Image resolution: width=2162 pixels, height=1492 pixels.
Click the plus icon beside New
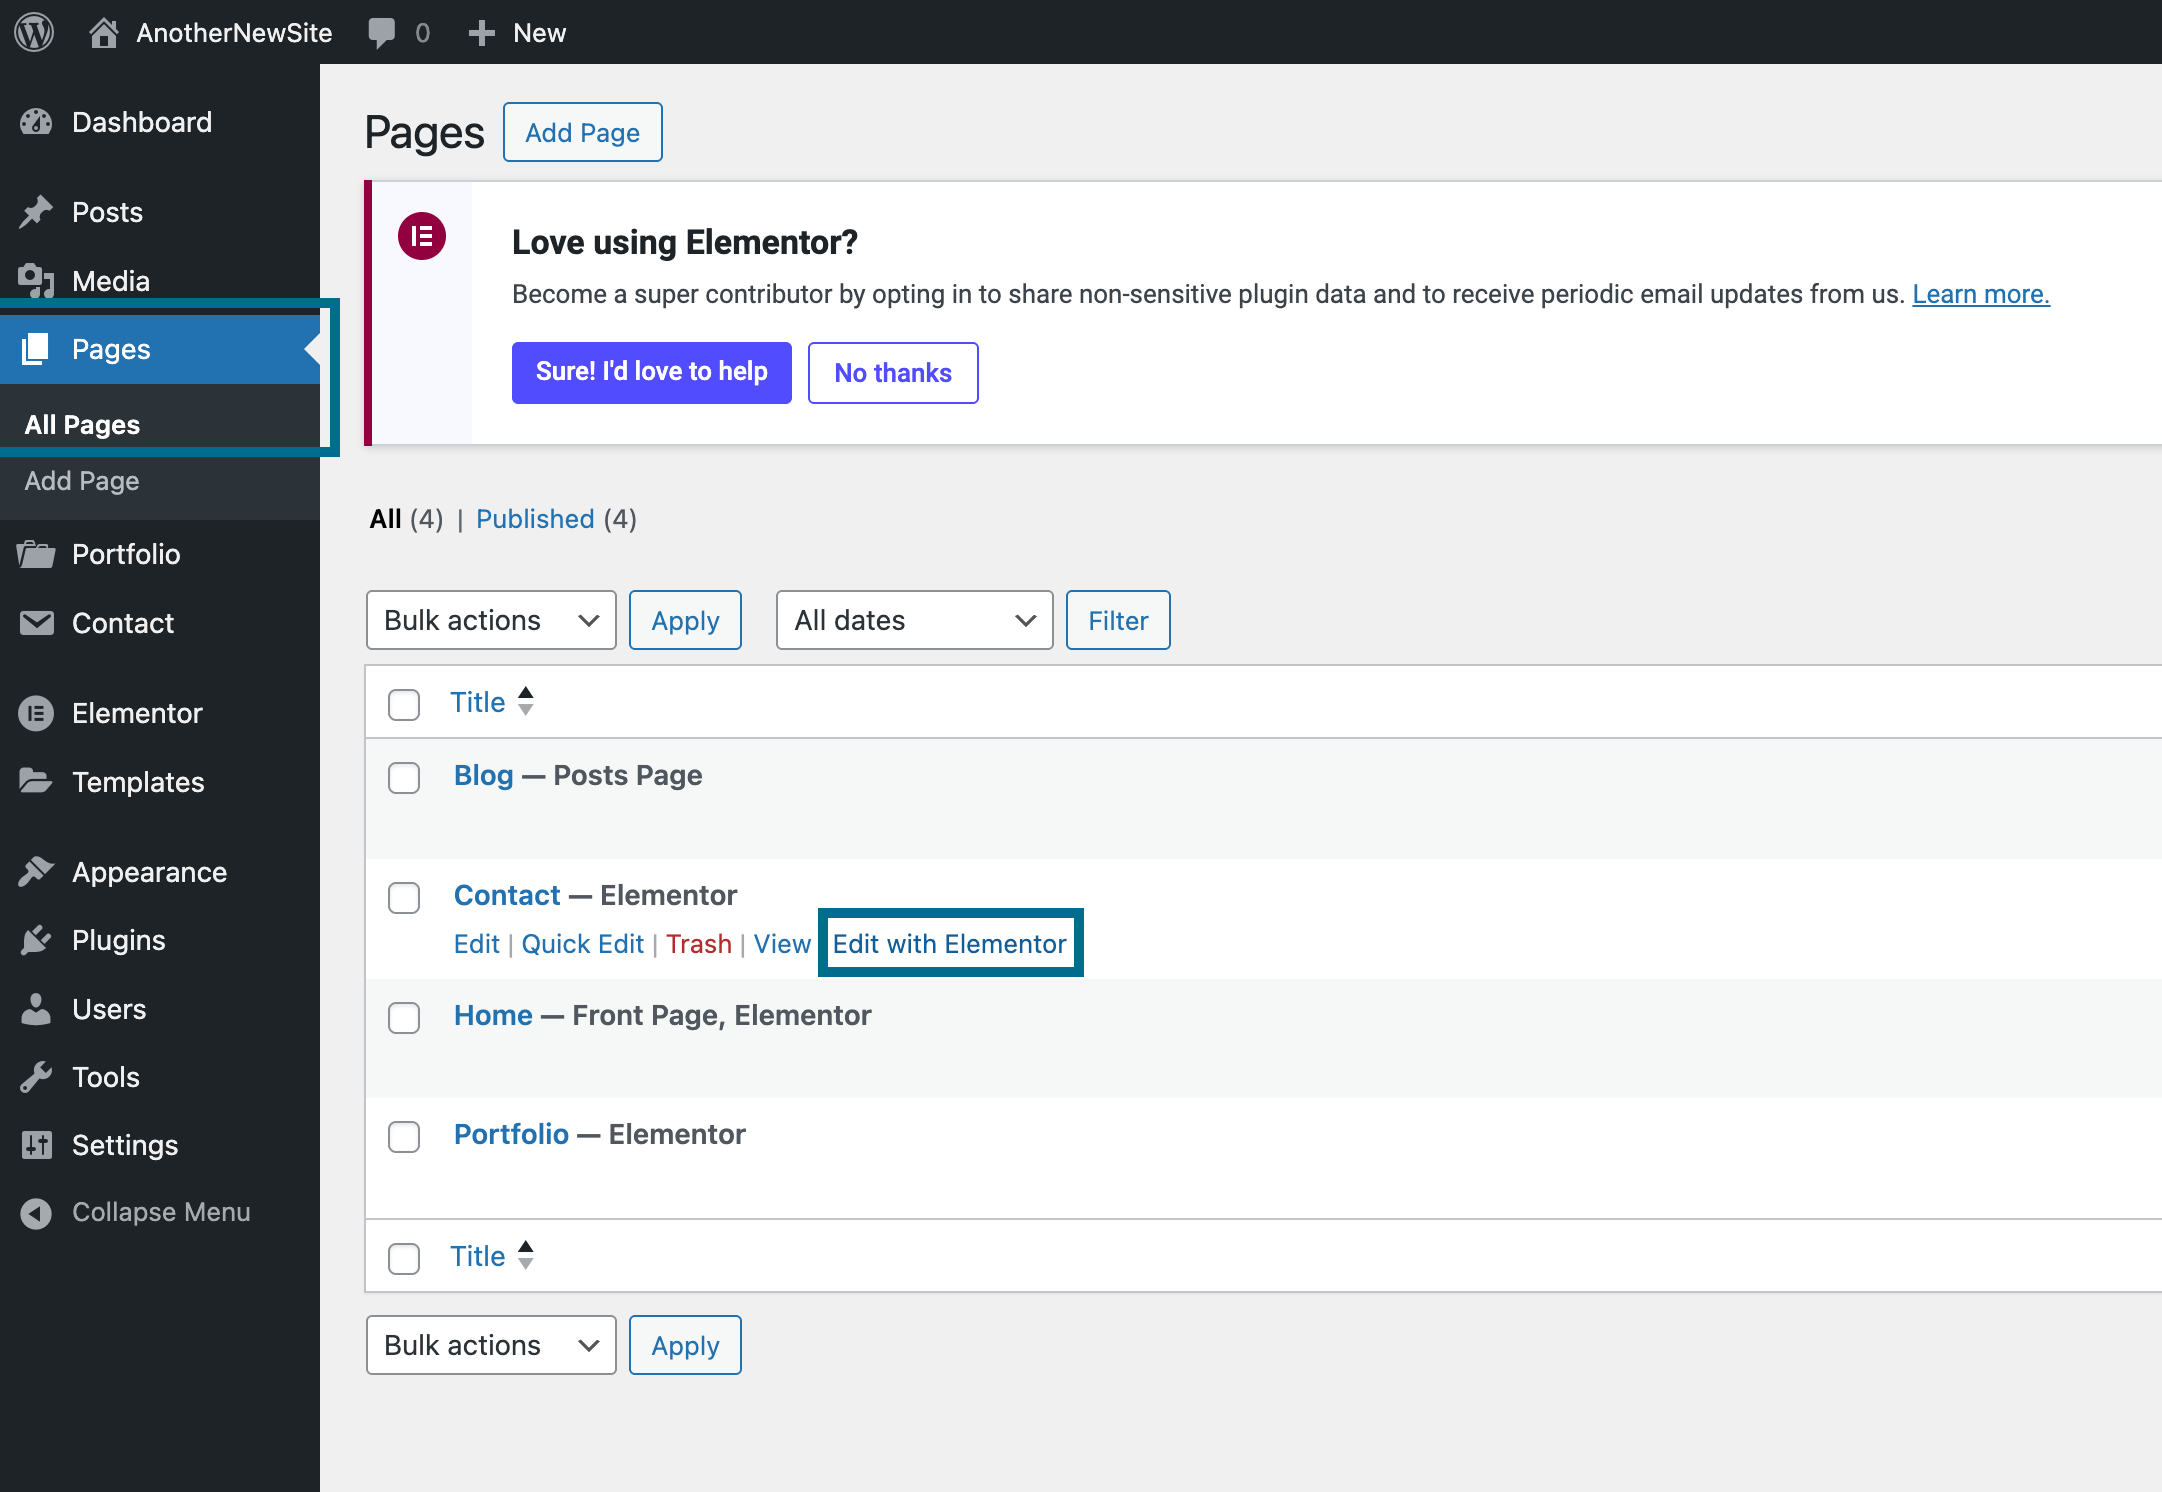coord(481,33)
